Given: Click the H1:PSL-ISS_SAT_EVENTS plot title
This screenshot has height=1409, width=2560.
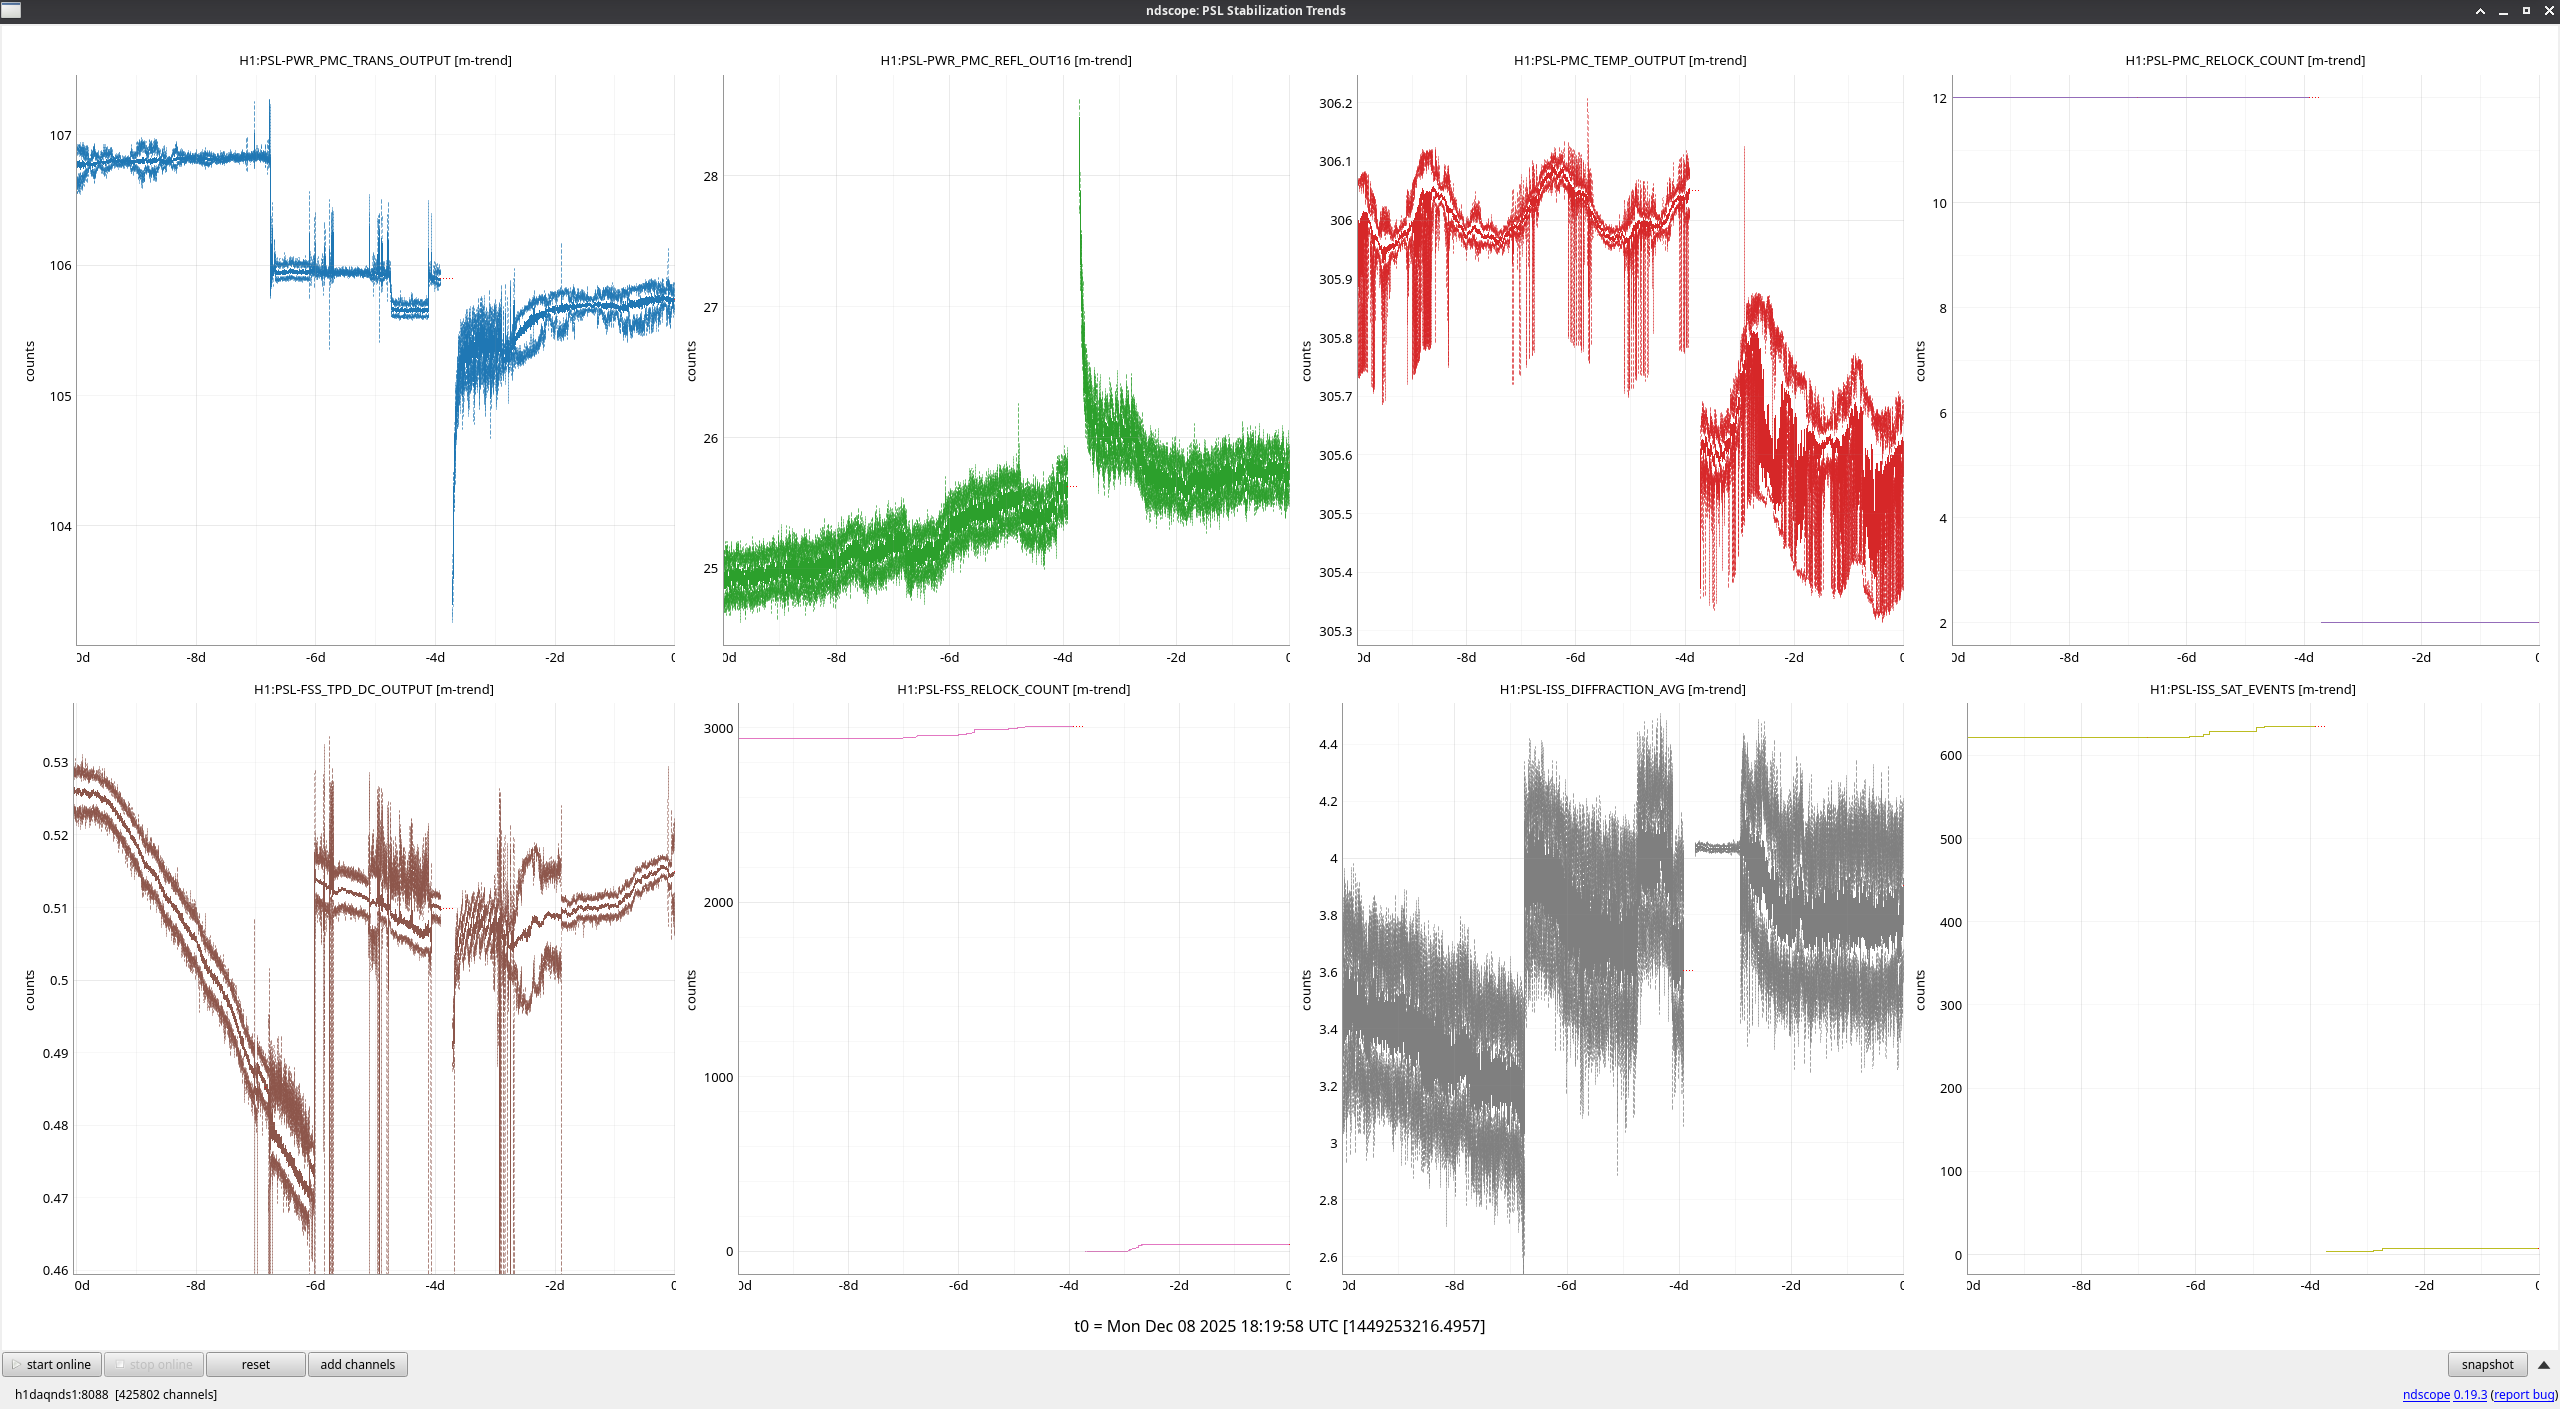Looking at the screenshot, I should pos(2252,689).
